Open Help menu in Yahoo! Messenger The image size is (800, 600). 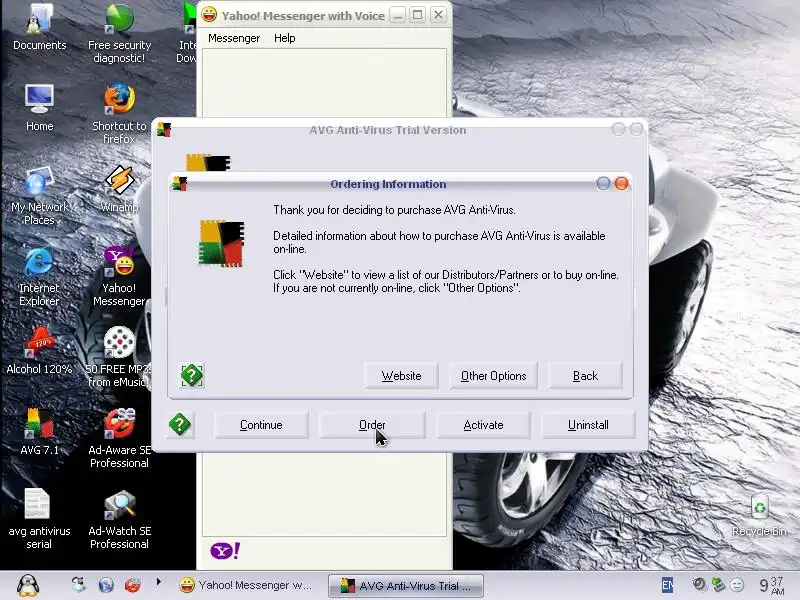pyautogui.click(x=284, y=38)
